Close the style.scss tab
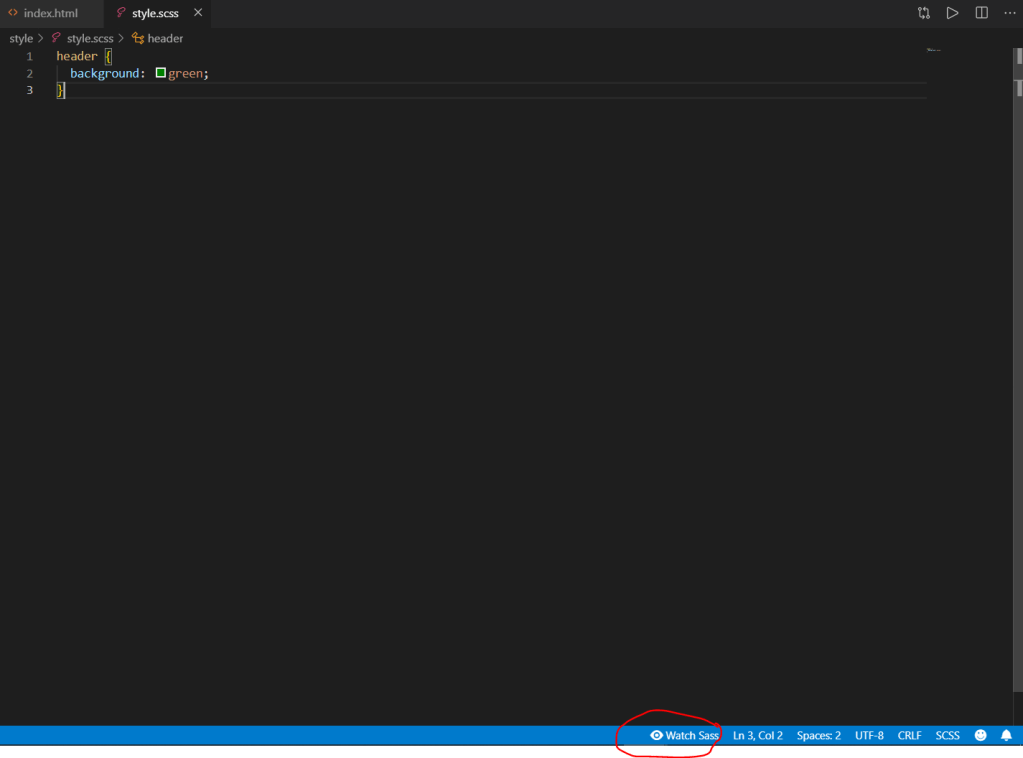1023x758 pixels. coord(198,13)
